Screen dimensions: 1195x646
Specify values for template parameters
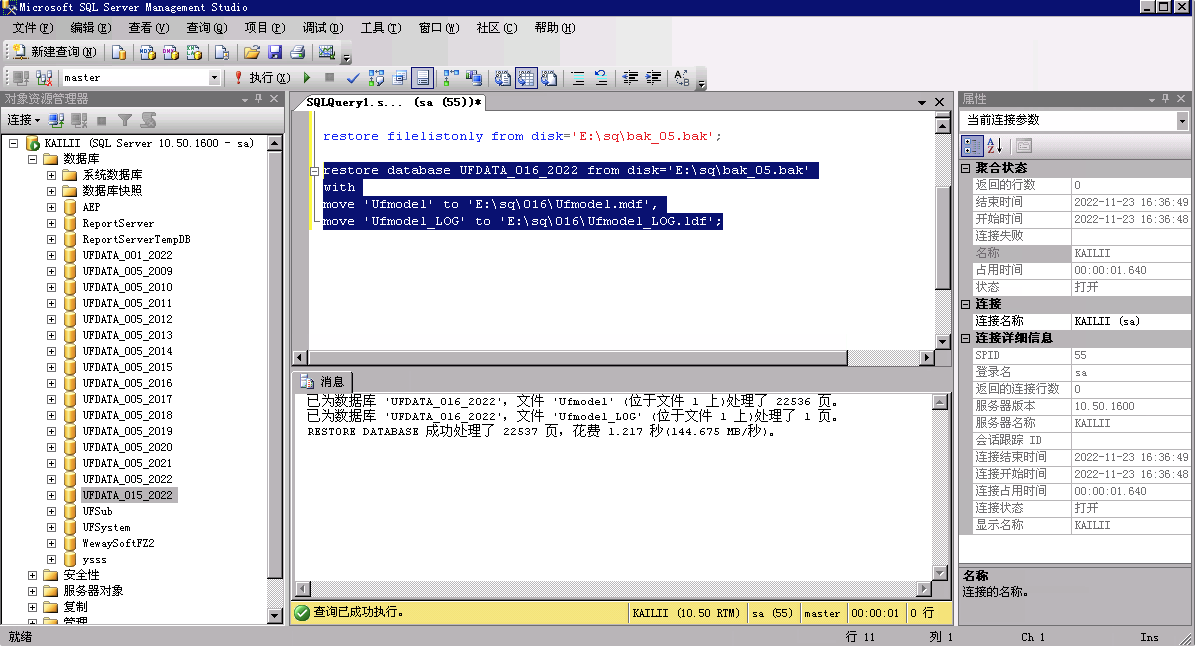point(682,78)
